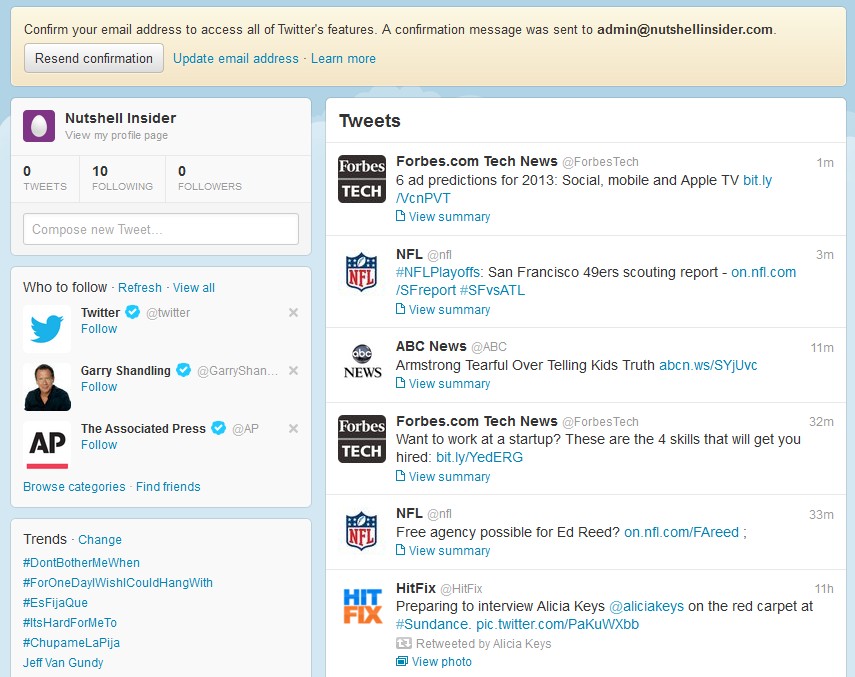
Task: Open the pic.twitter.com/PaKuWXbb link
Action: 557,624
